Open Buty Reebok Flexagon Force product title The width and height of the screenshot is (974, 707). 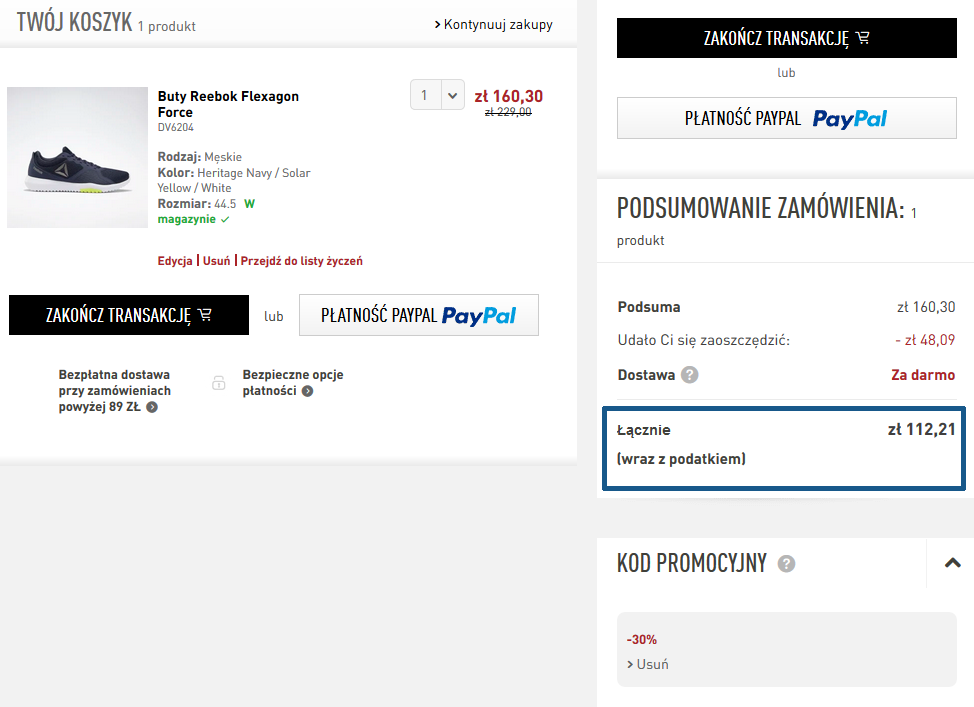[x=228, y=104]
